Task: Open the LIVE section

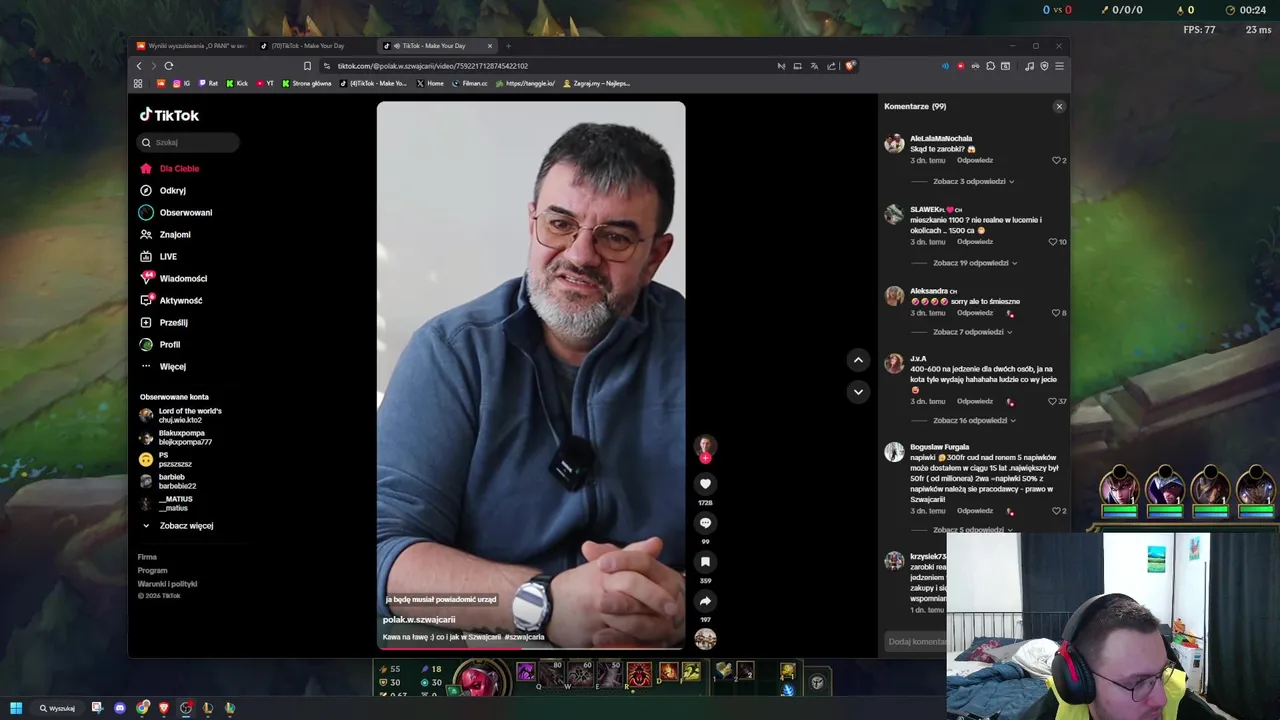Action: [159, 256]
